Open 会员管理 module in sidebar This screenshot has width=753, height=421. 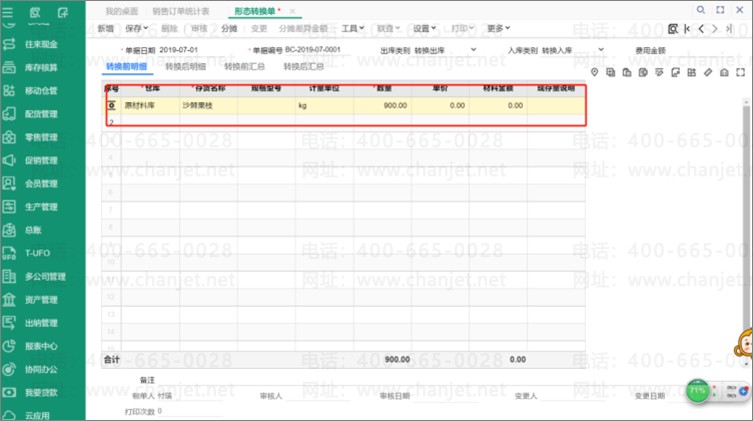click(41, 183)
